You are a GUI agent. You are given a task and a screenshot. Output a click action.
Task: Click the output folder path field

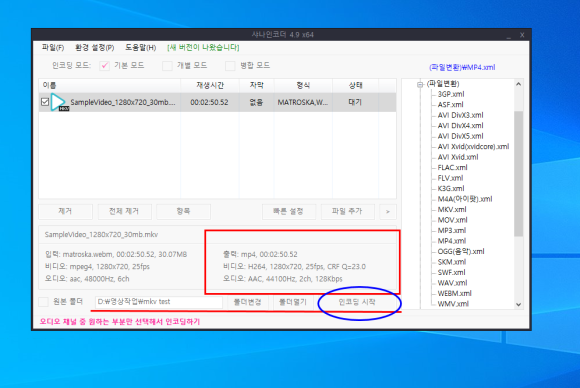(159, 302)
